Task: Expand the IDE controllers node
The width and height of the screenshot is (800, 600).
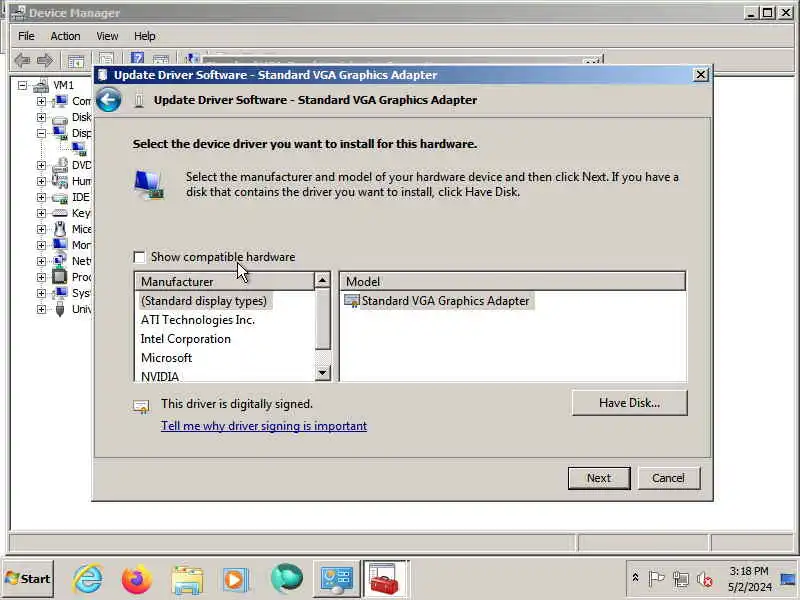Action: [41, 197]
